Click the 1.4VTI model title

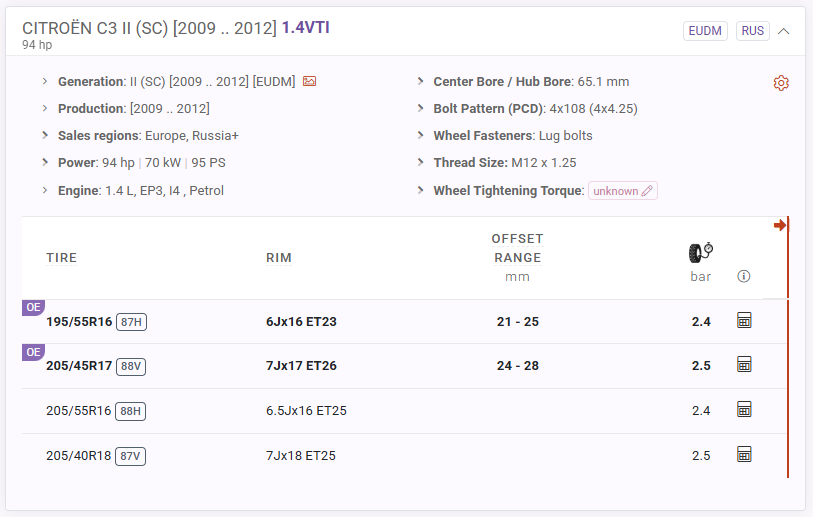305,27
